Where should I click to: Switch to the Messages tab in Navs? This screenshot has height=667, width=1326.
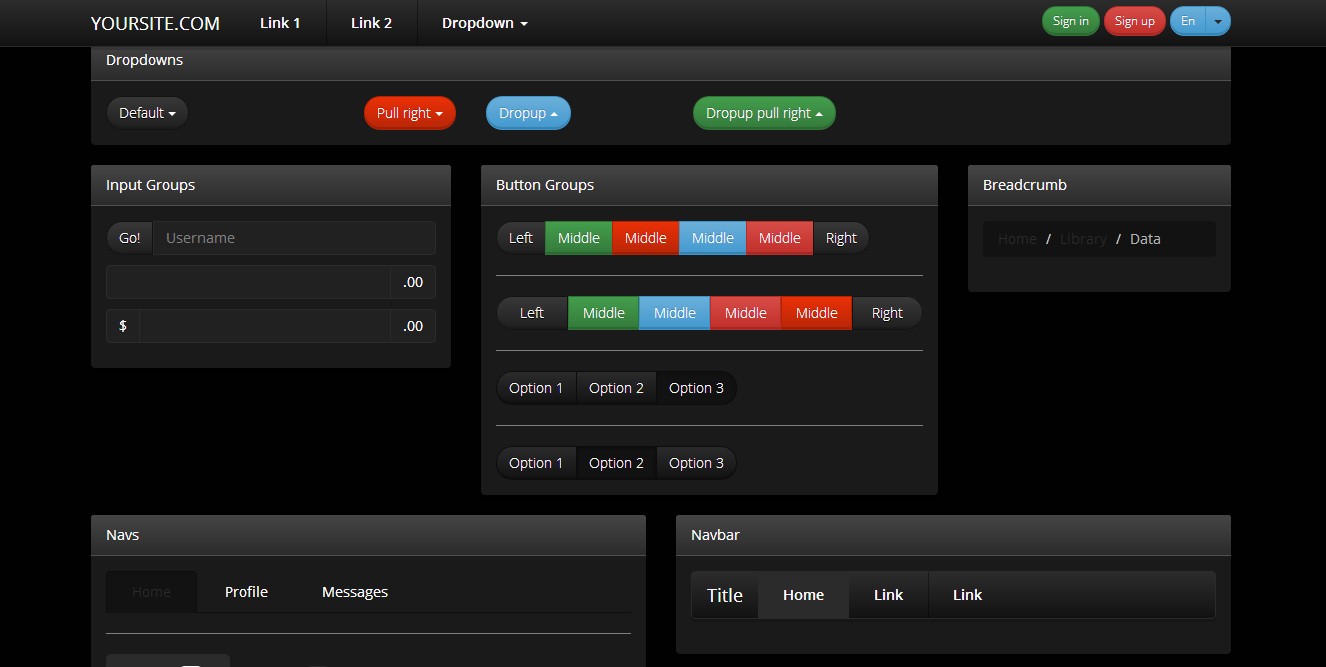354,591
